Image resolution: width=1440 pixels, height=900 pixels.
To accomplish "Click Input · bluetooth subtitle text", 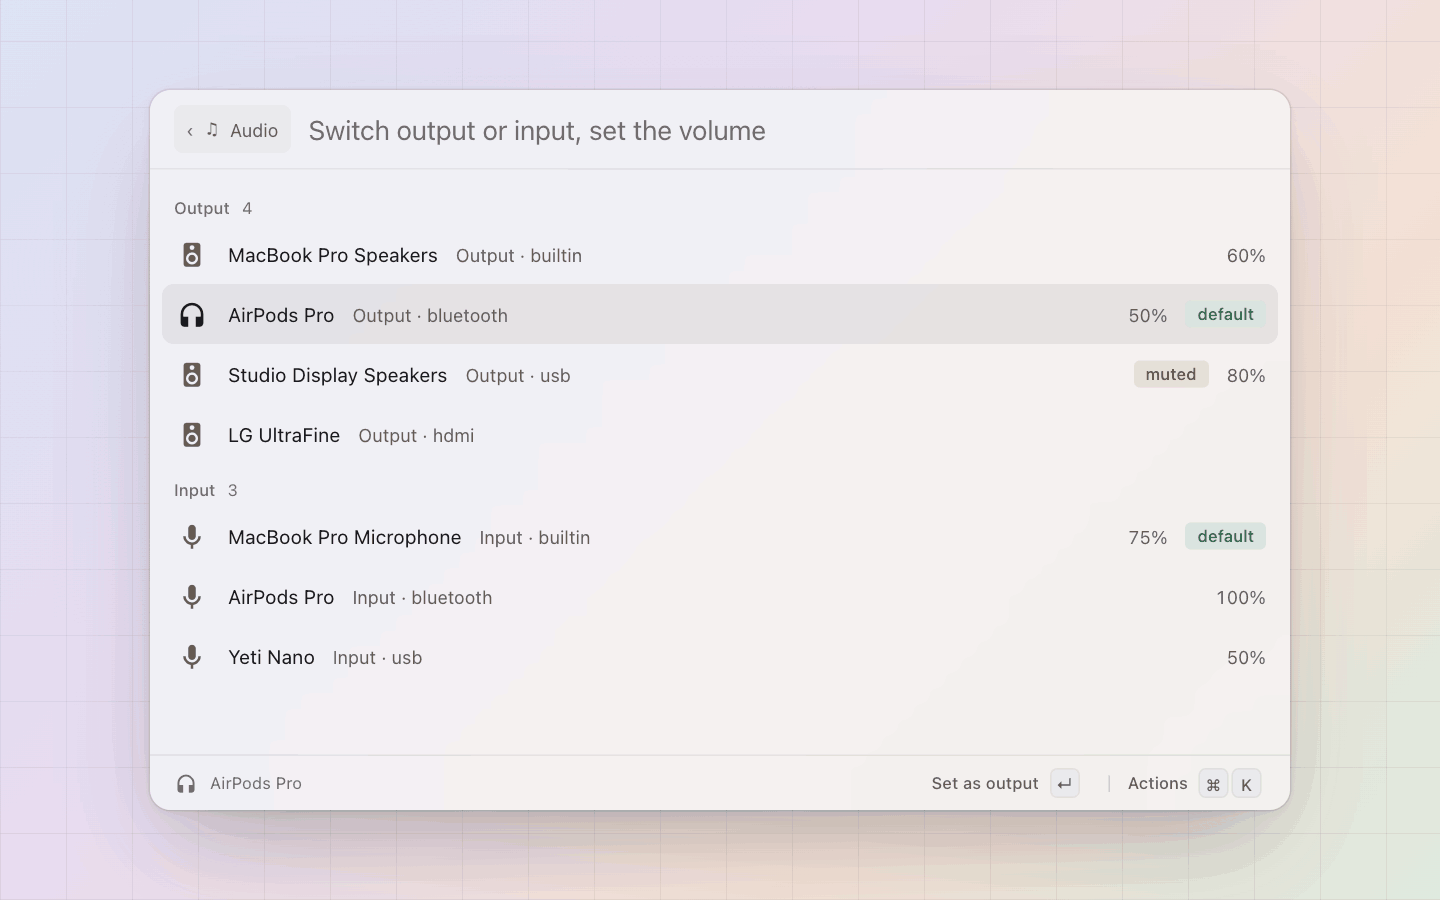I will pyautogui.click(x=422, y=598).
